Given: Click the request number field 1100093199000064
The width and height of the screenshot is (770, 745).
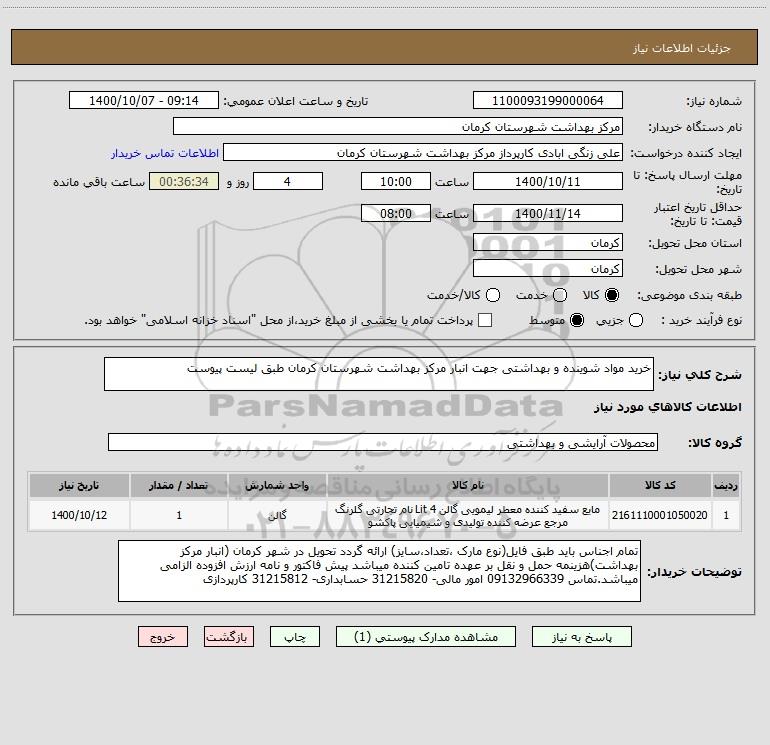Looking at the screenshot, I should 548,101.
